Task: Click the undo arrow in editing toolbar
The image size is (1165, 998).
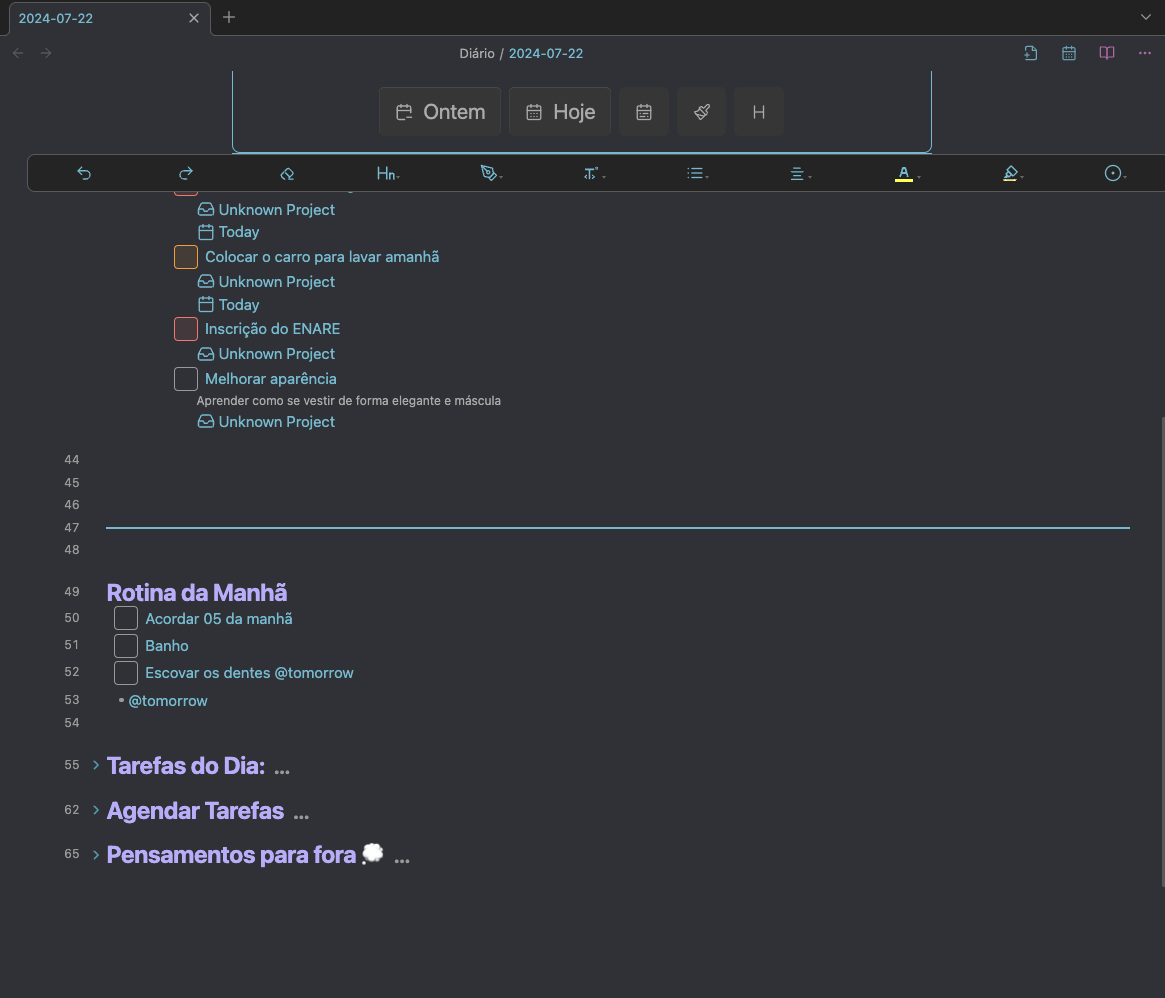Action: click(x=84, y=173)
